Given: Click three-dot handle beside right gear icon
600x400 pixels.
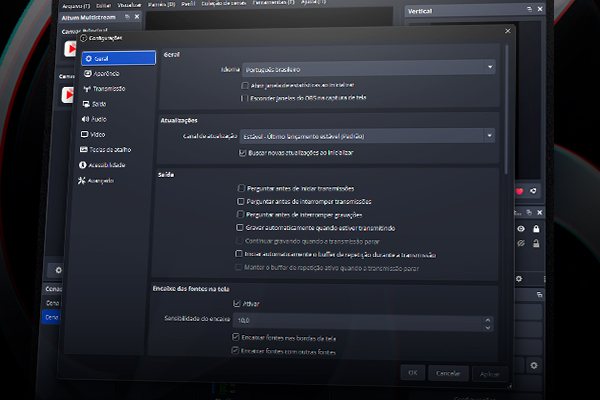Looking at the screenshot, I should coord(544,279).
